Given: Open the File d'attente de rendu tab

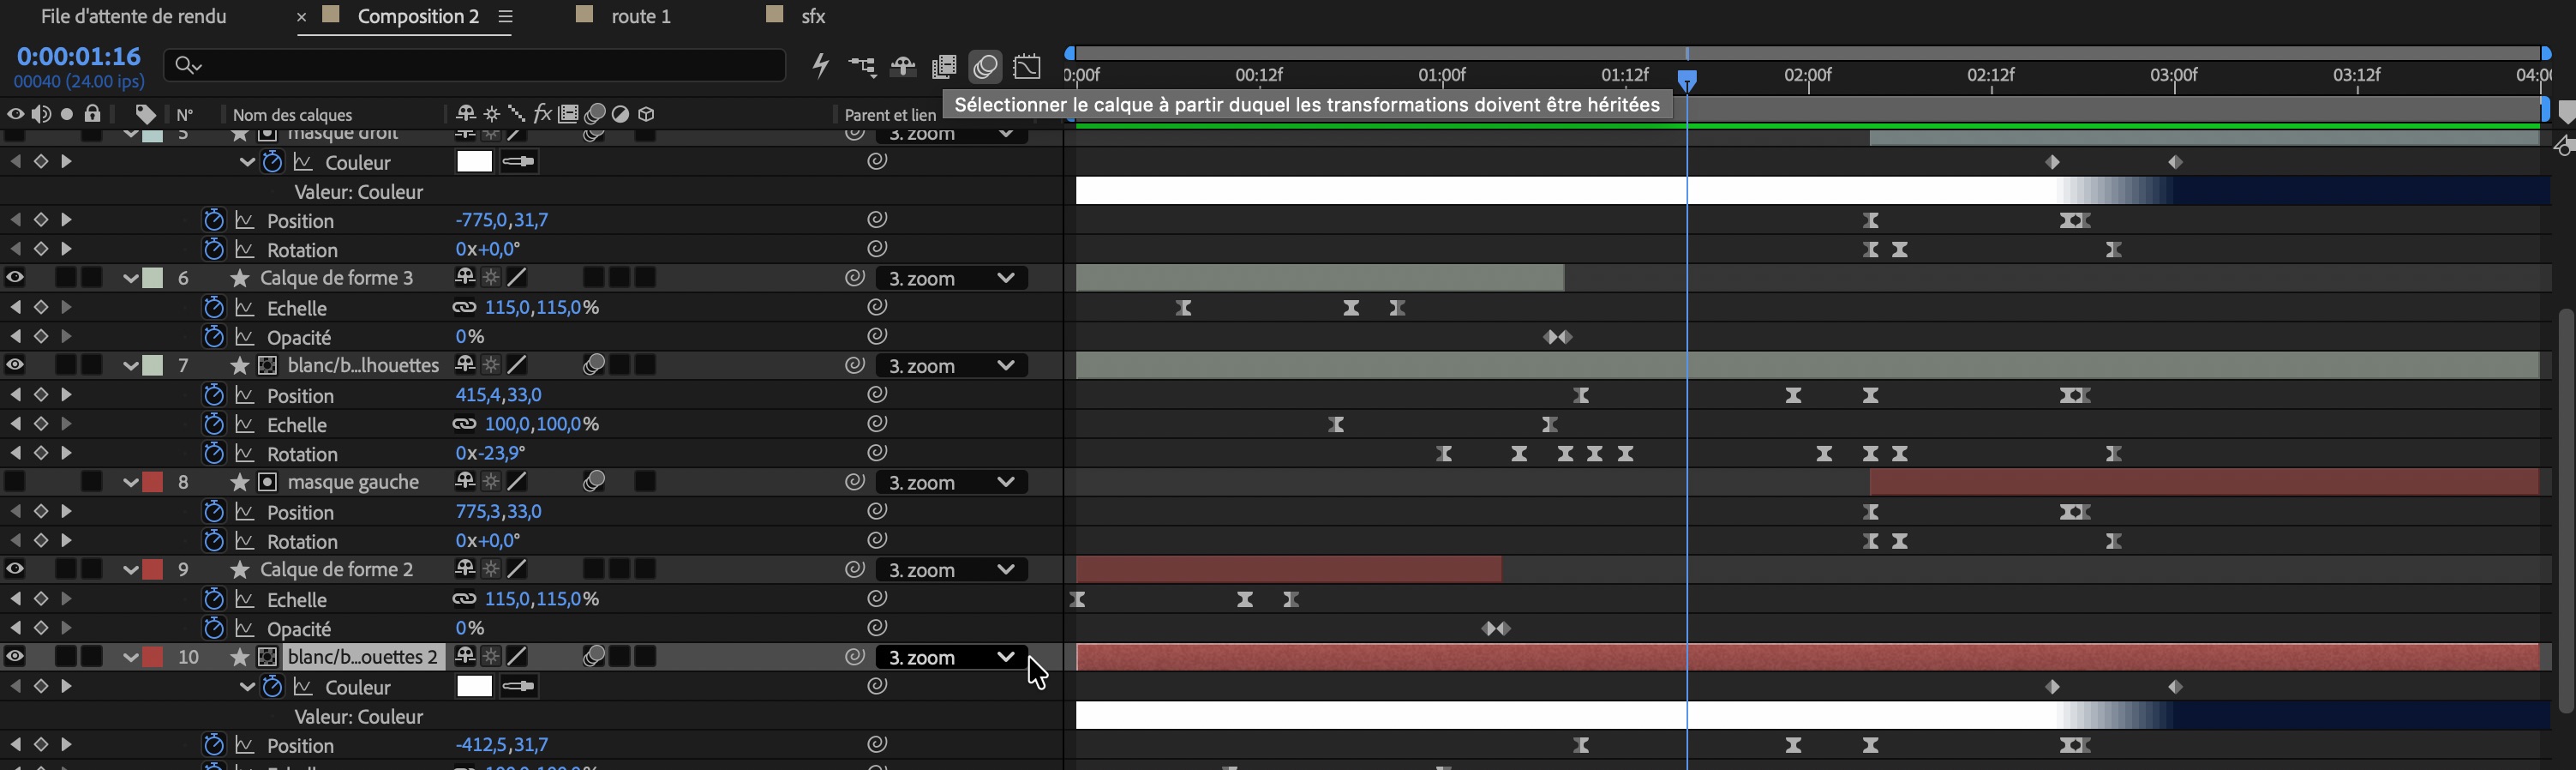Looking at the screenshot, I should pyautogui.click(x=133, y=16).
